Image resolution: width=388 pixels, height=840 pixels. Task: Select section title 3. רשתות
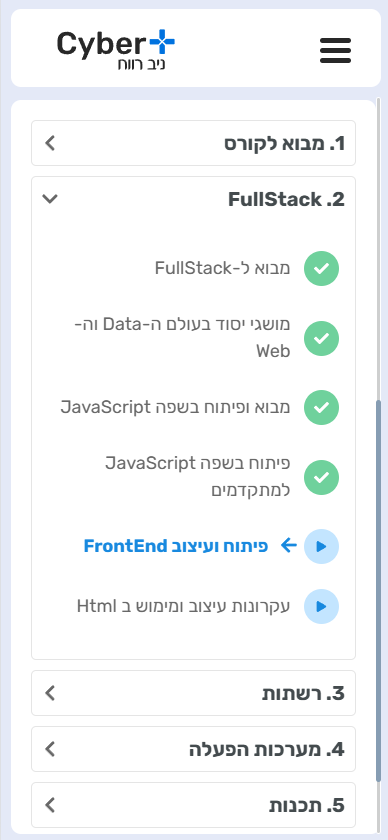click(x=303, y=693)
